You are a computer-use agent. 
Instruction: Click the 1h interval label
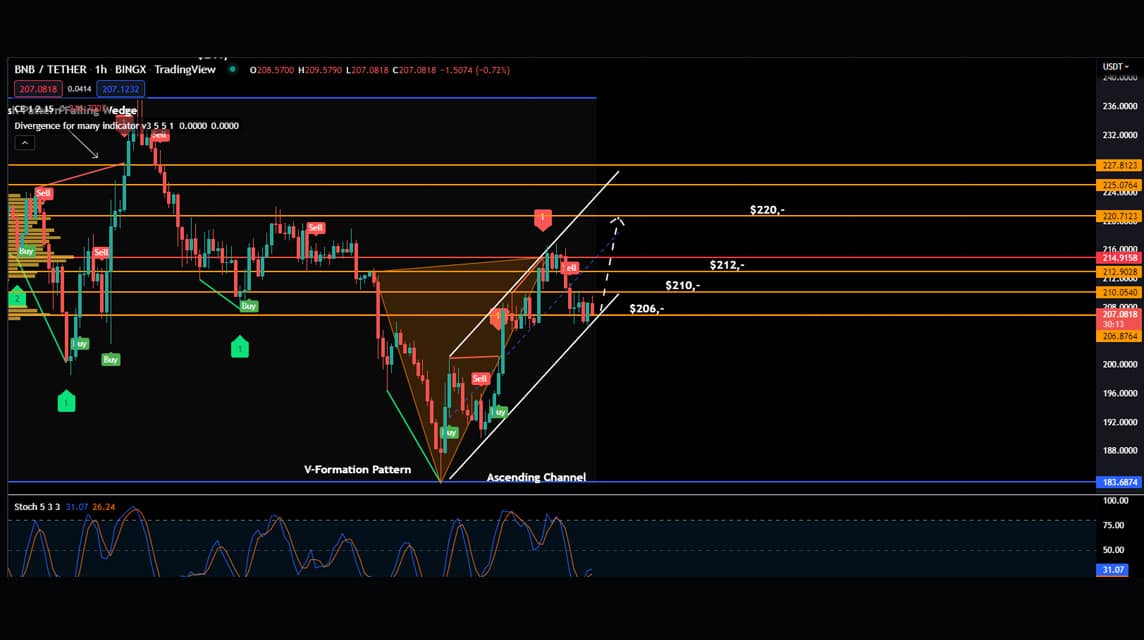point(101,69)
